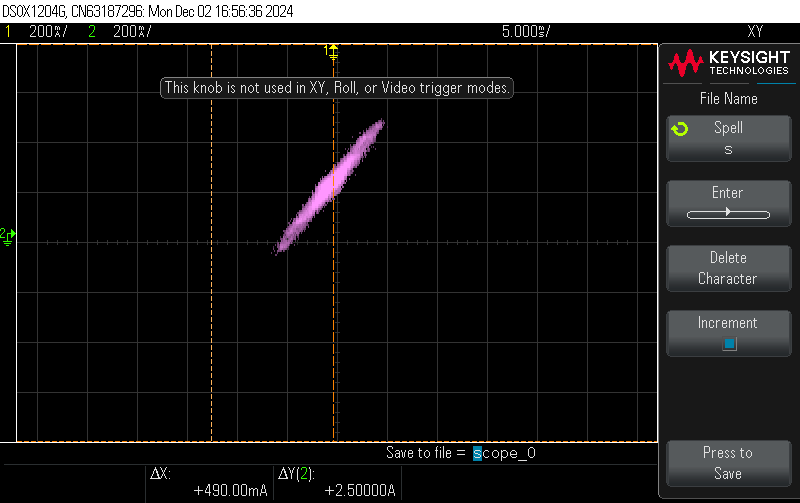800x503 pixels.
Task: Click the left dashed vertical cursor line
Action: pos(211,300)
